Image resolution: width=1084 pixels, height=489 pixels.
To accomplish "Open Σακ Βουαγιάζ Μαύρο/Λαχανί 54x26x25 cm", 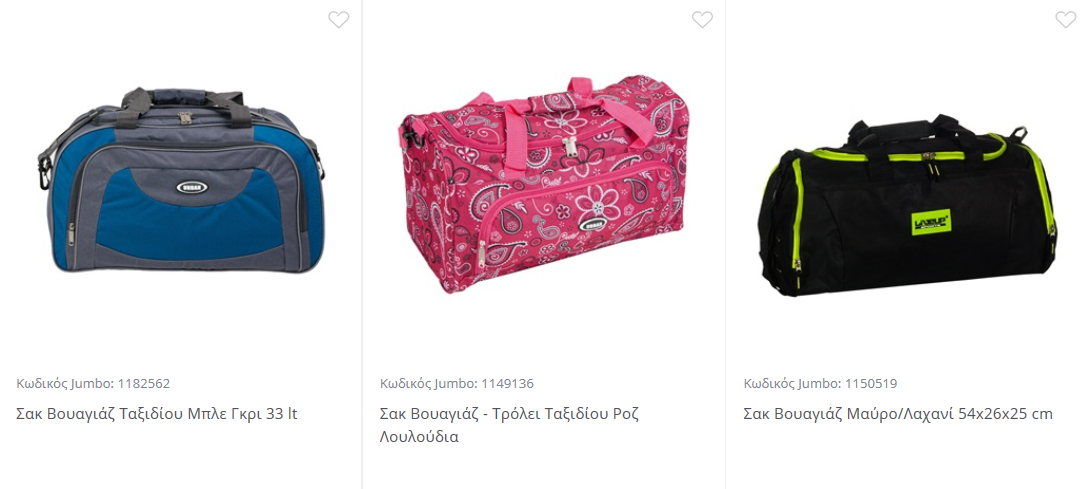I will 898,414.
